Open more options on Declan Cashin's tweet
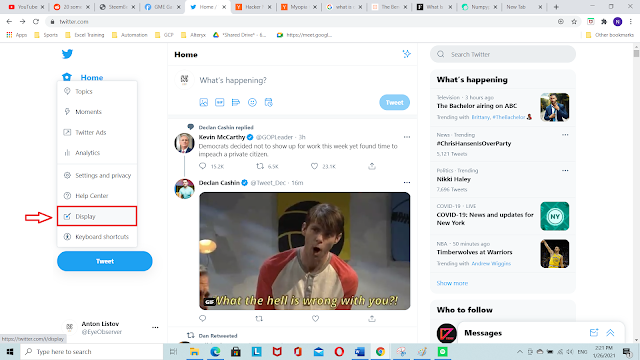This screenshot has height=360, width=640. point(407,182)
